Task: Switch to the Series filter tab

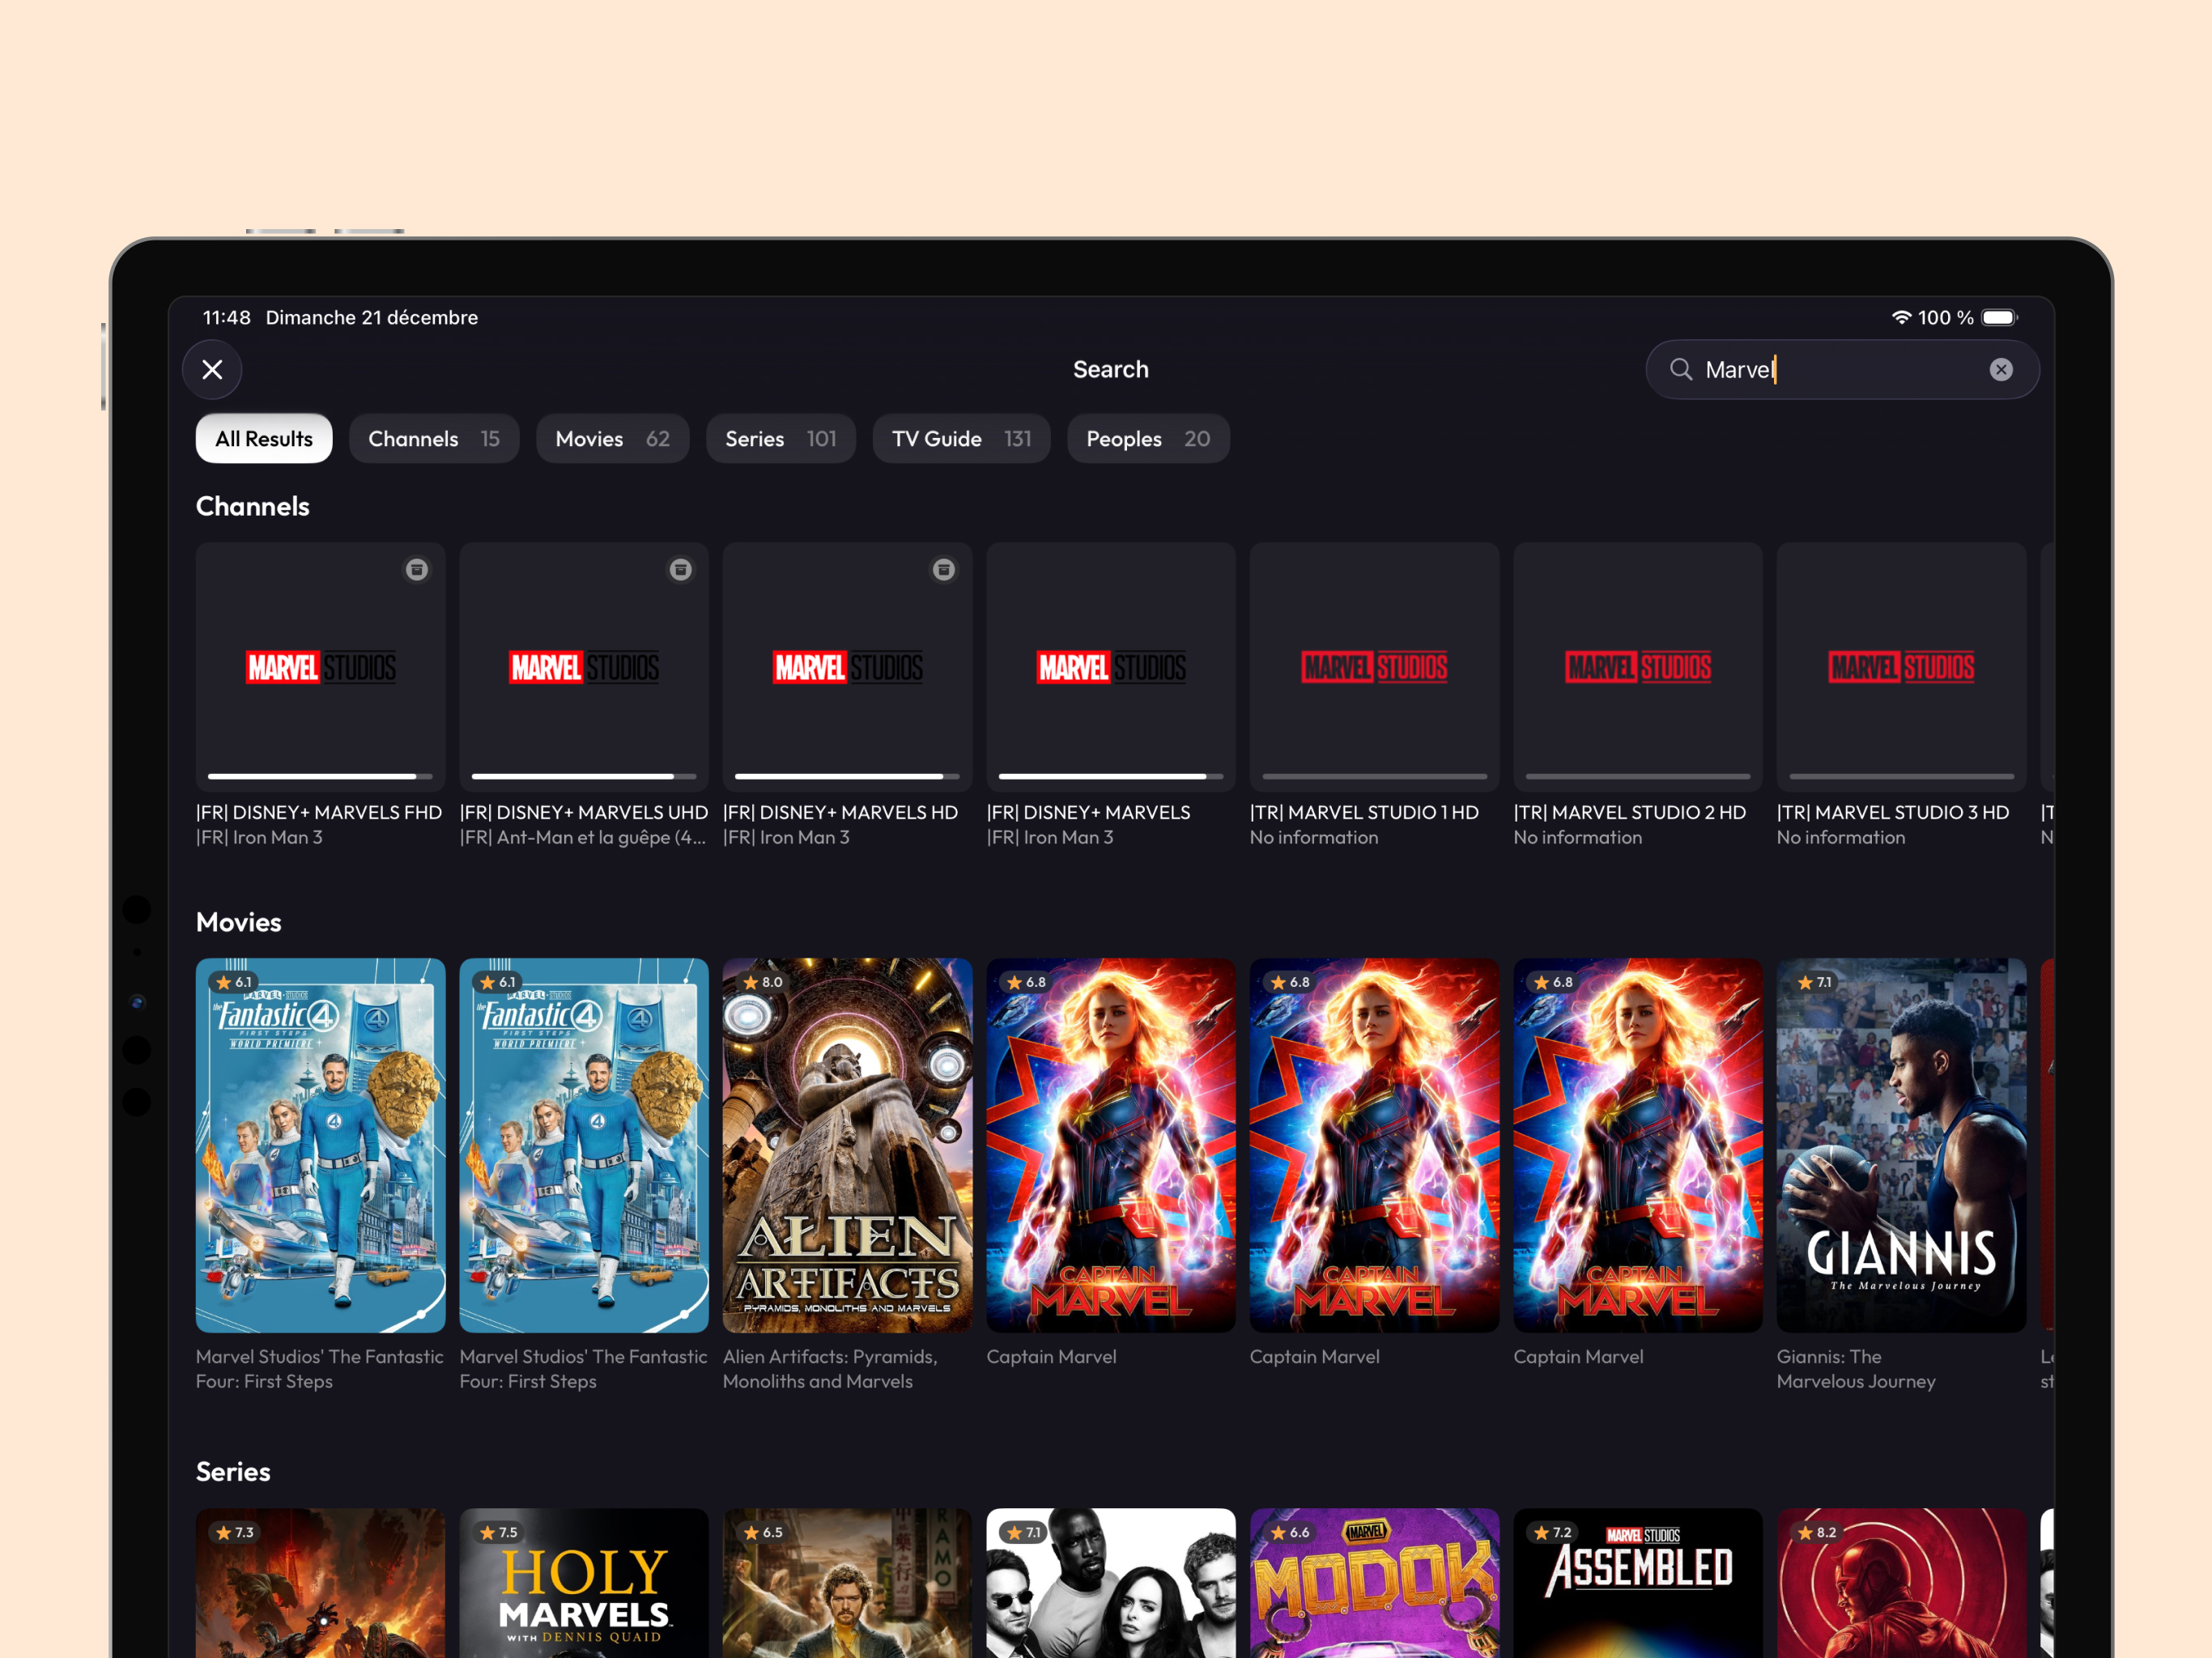Action: pos(780,439)
